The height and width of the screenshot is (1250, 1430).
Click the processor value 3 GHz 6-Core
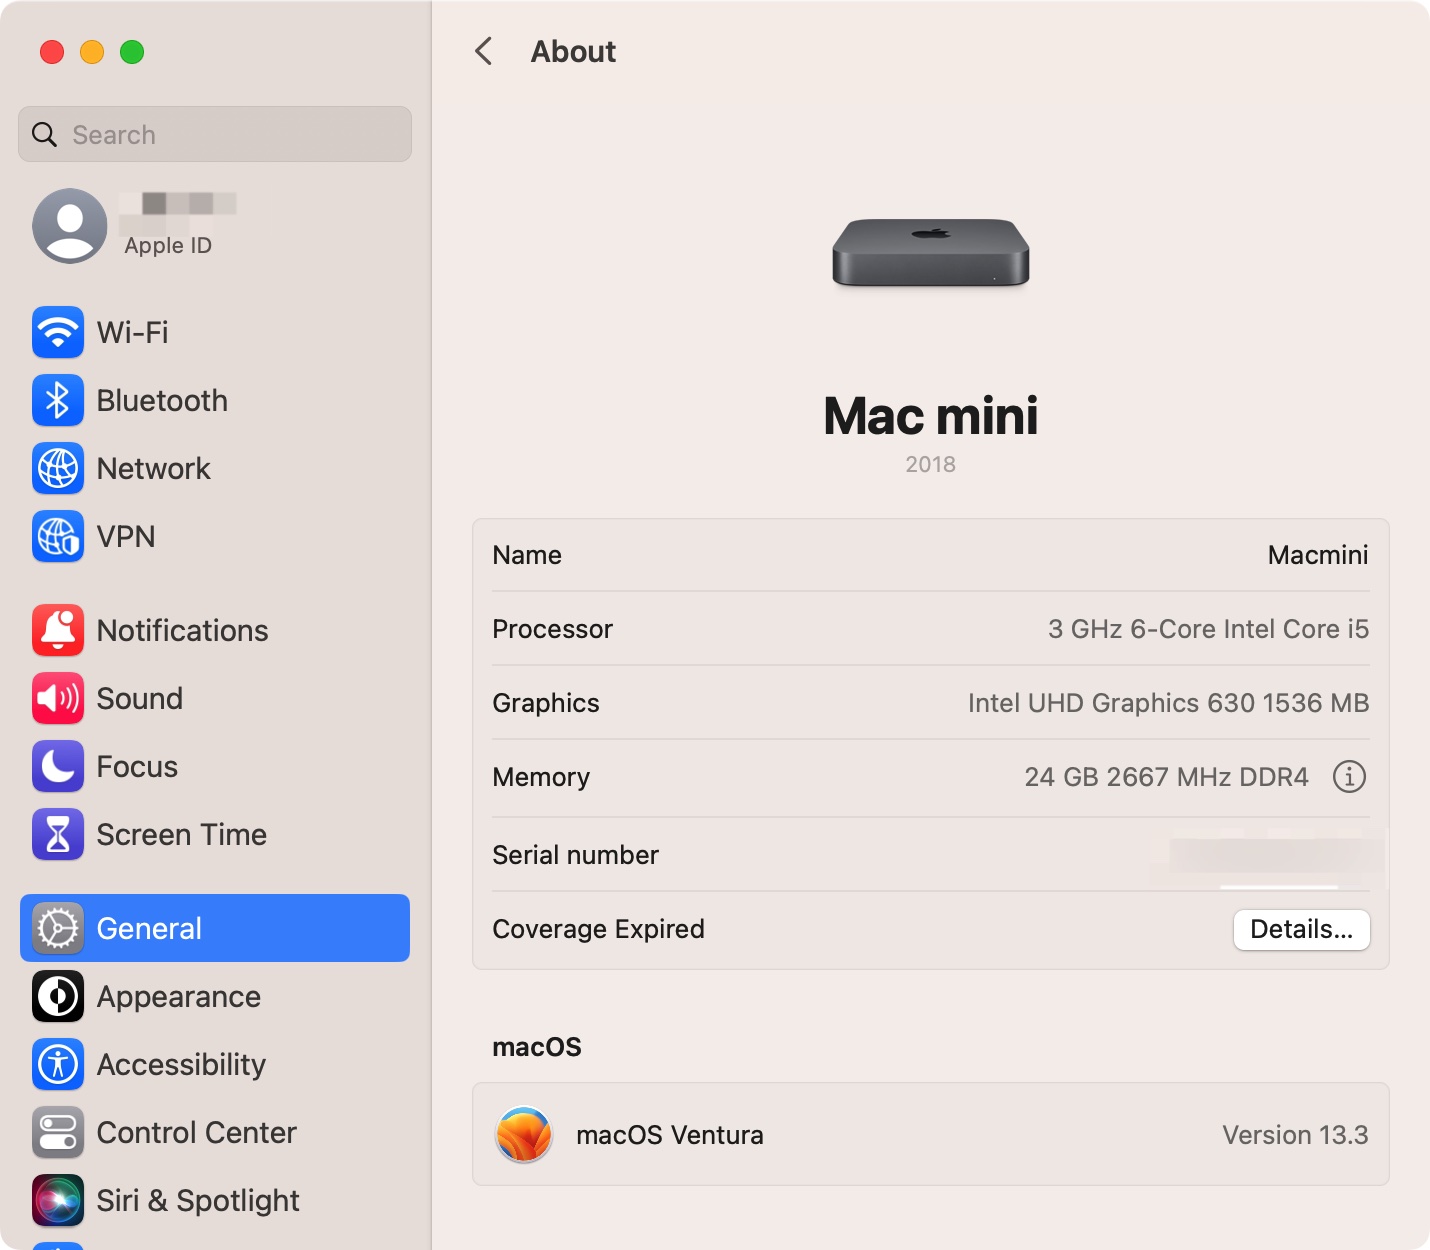pyautogui.click(x=1208, y=629)
